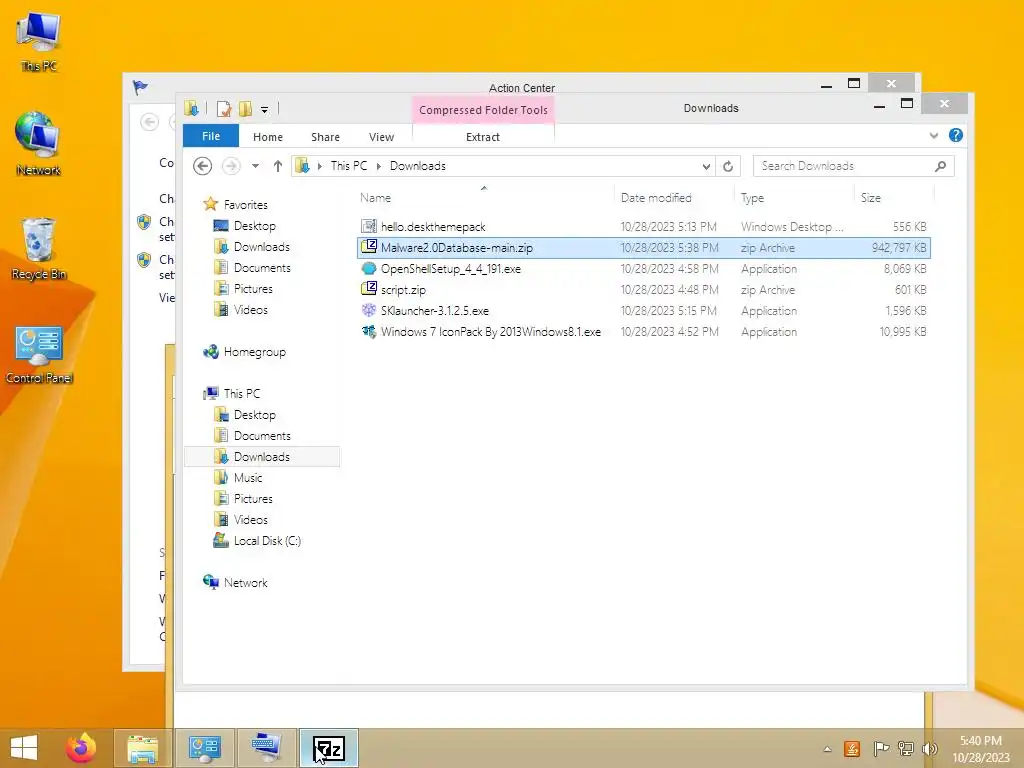Click the taskbar clock showing 5:40 PM

tap(981, 749)
